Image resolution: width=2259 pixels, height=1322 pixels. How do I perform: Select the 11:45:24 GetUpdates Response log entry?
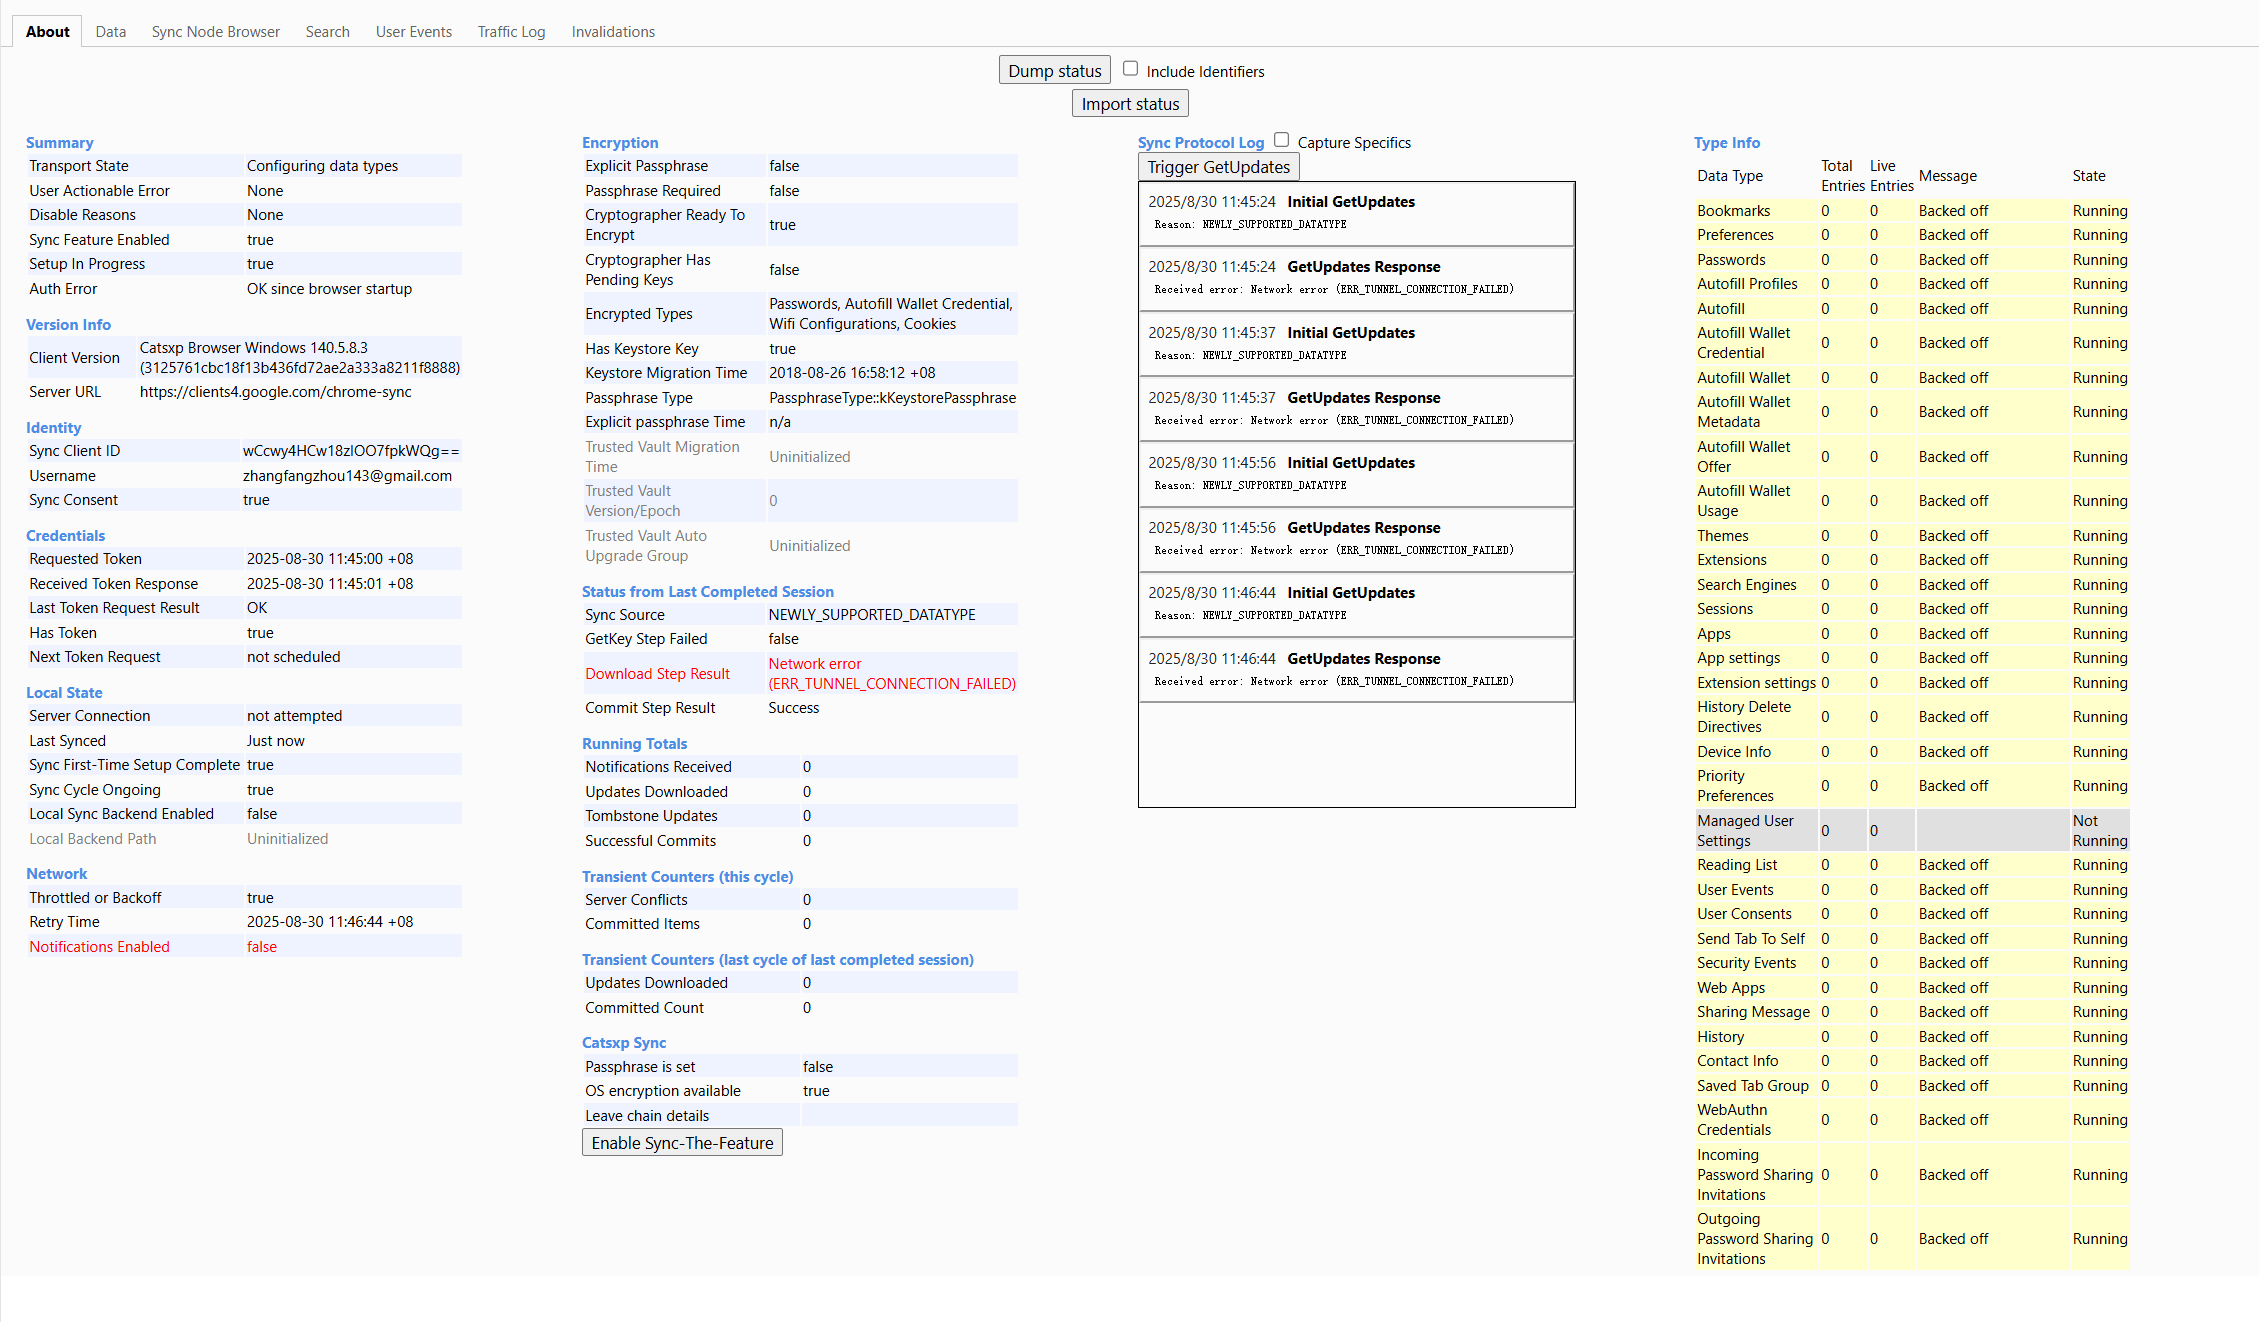[1356, 279]
